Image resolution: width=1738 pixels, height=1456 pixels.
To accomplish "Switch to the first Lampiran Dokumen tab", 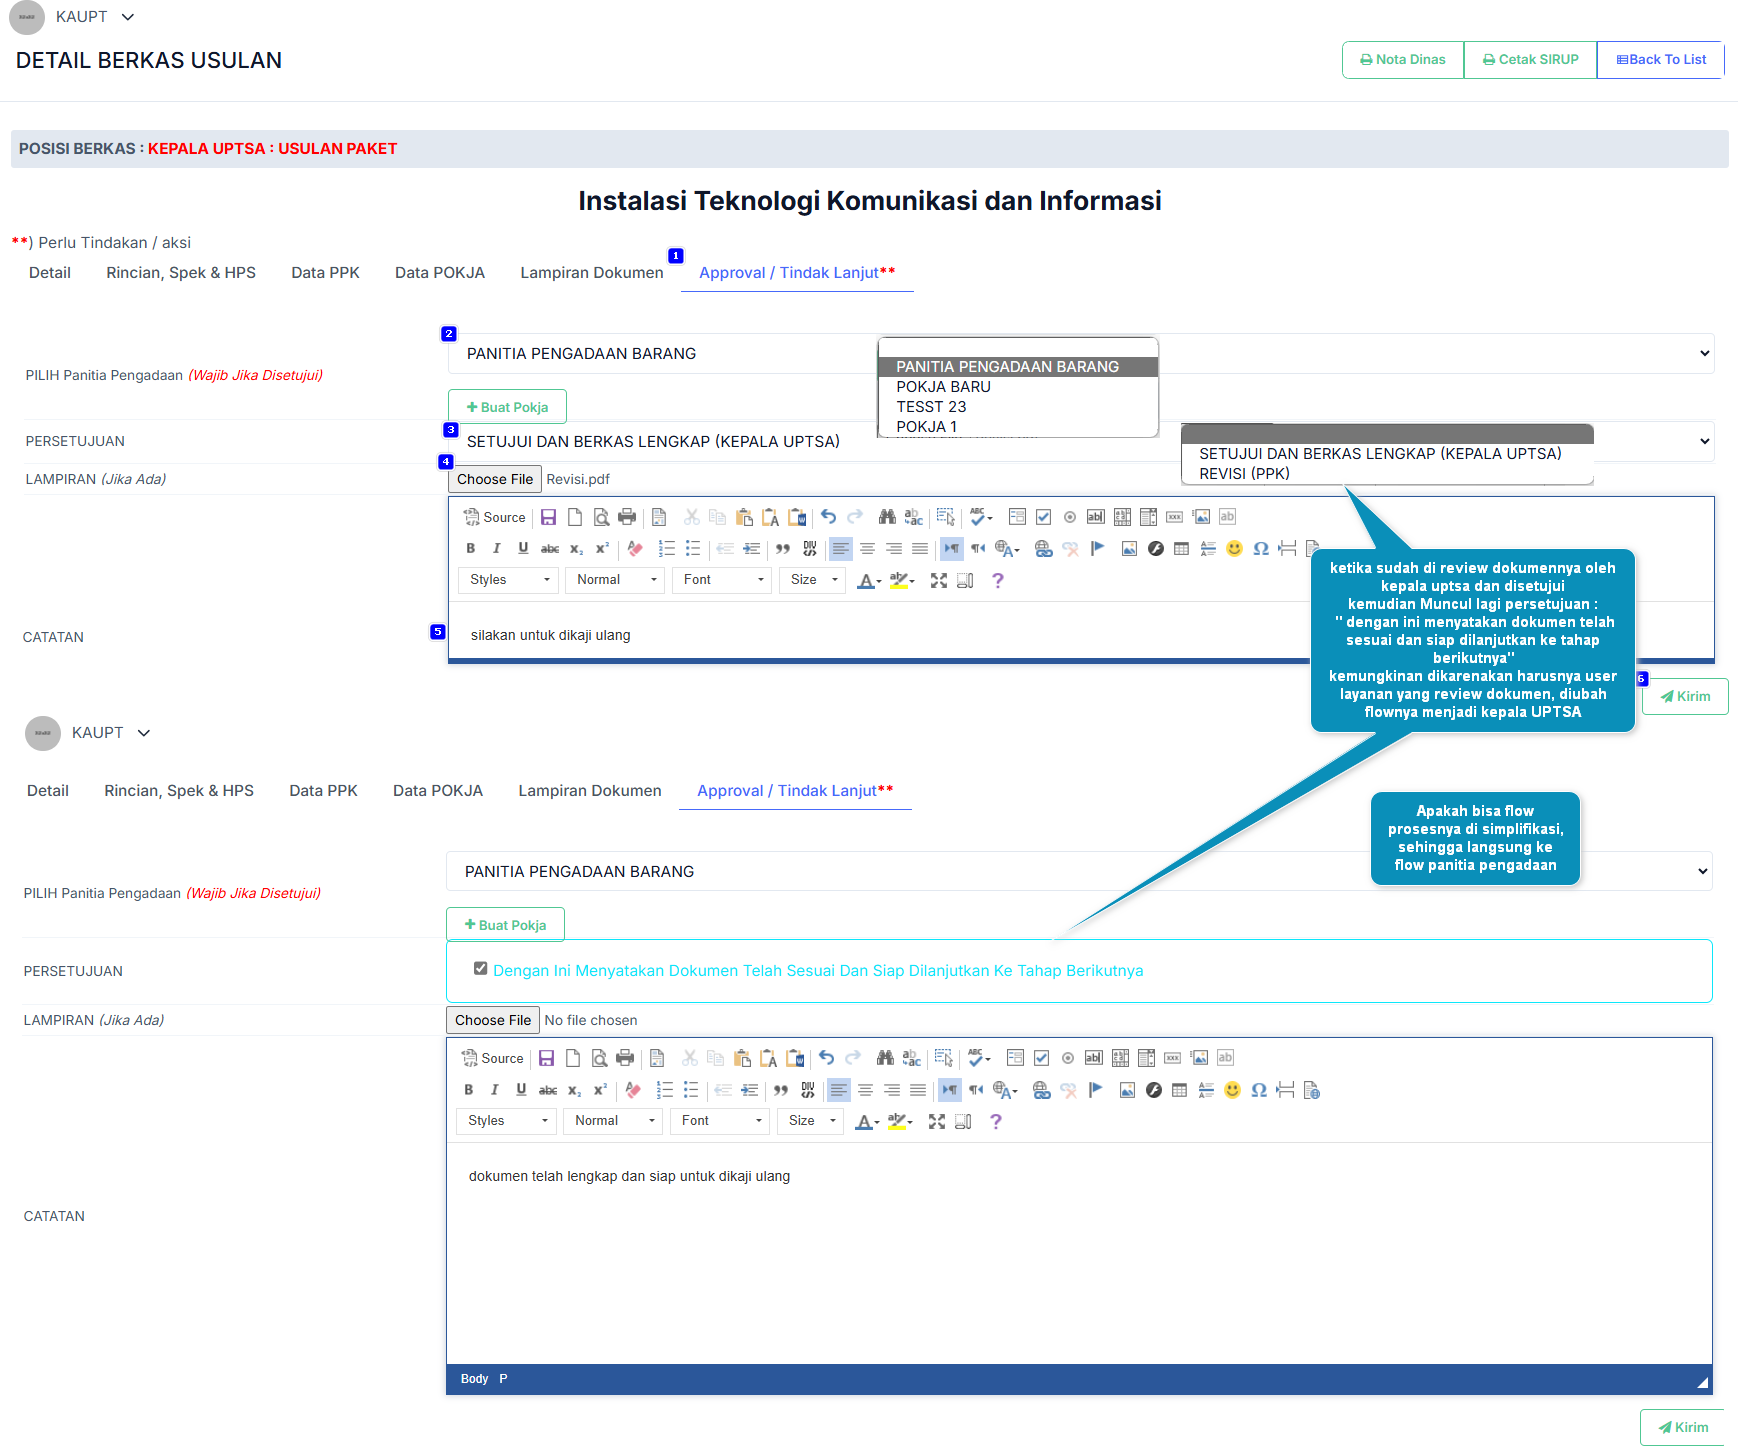I will click(592, 273).
